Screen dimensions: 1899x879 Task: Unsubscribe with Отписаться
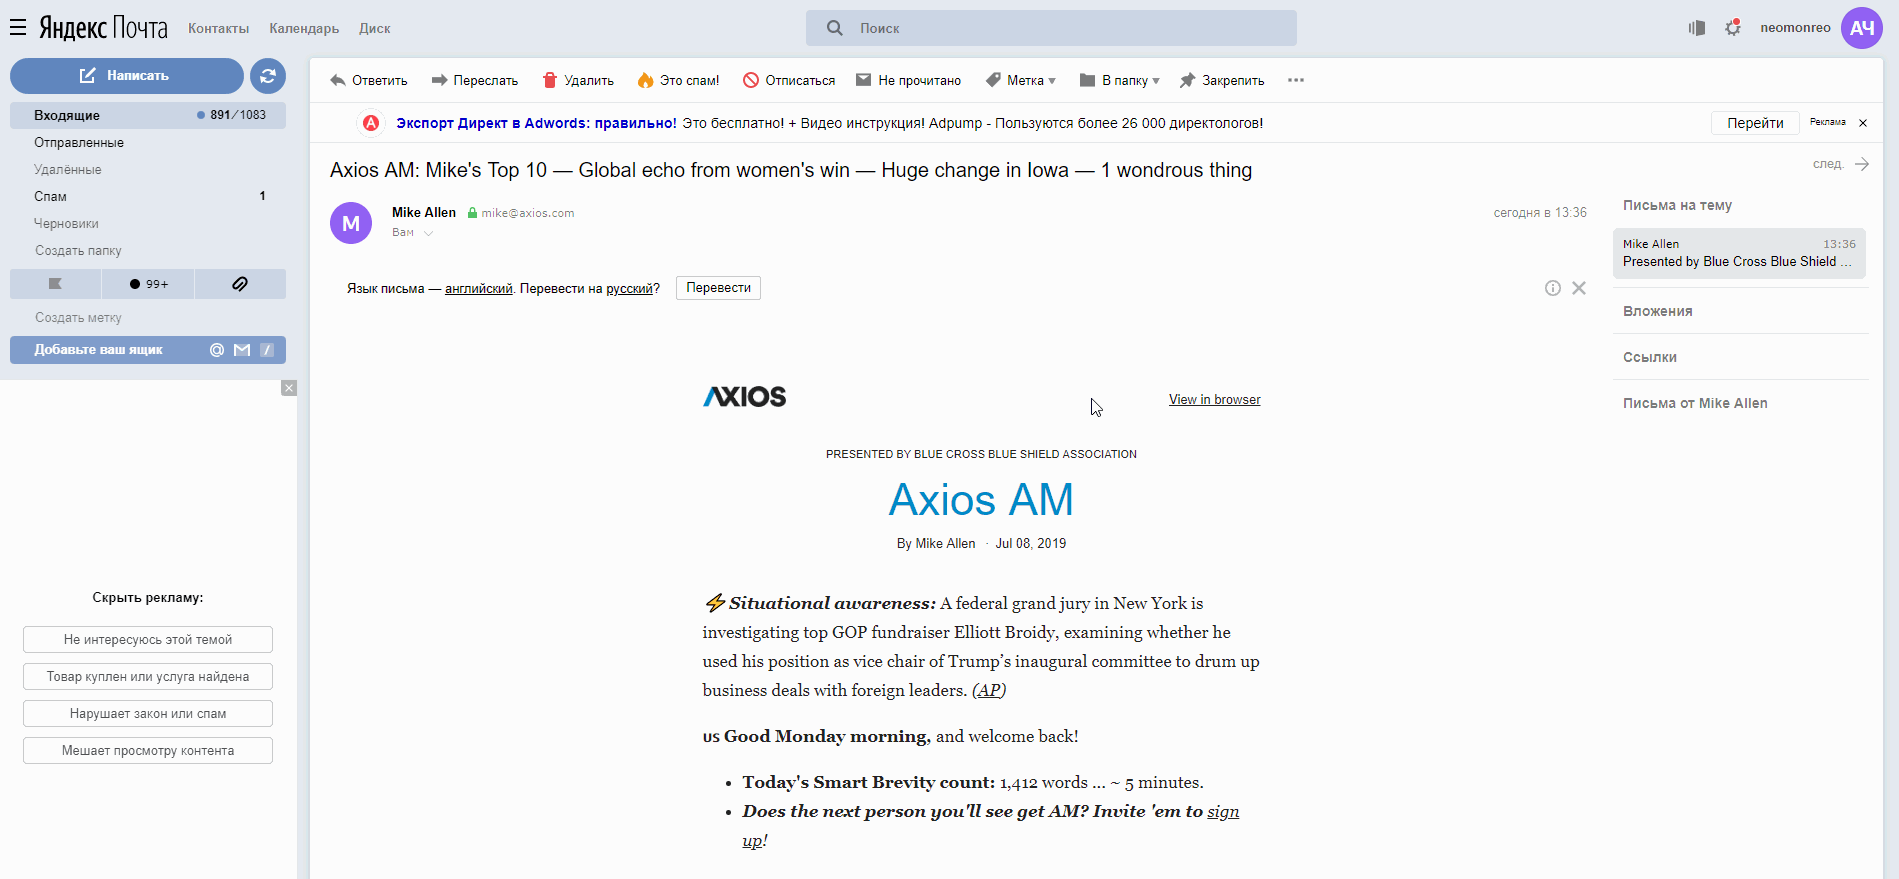coord(789,80)
